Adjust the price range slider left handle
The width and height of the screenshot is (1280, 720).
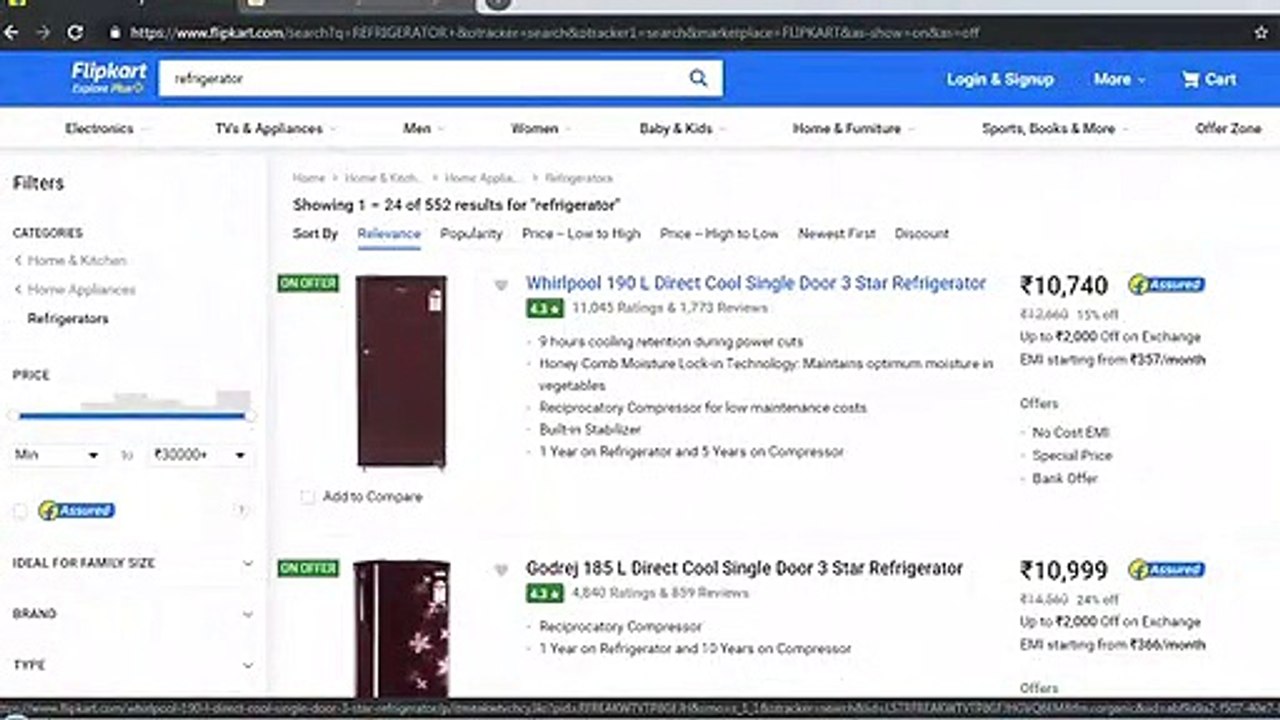pos(14,415)
